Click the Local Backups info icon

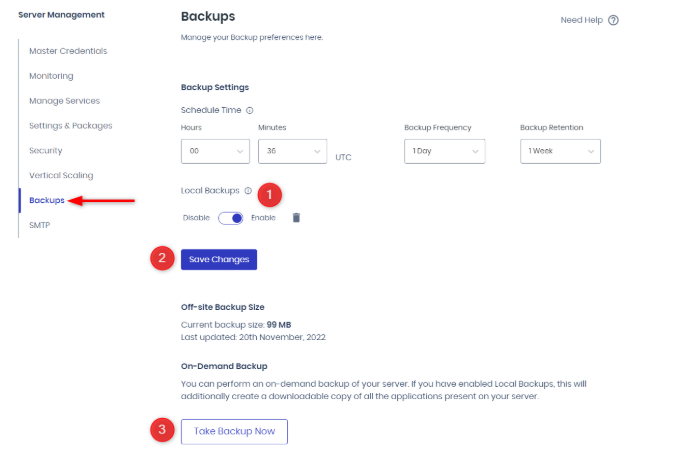tap(248, 190)
